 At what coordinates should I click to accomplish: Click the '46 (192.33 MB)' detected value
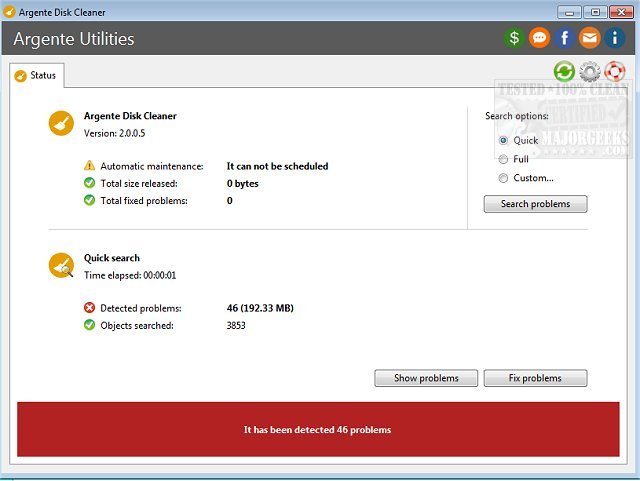coord(260,308)
